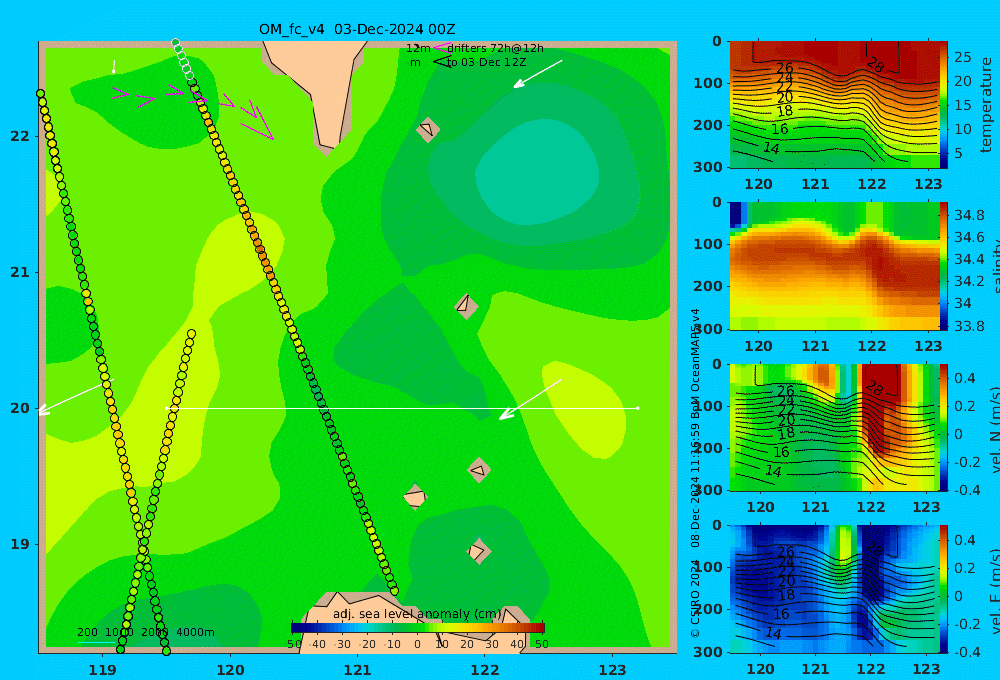1000x680 pixels.
Task: Click the 'to 03 Dec 12Z' legend text
Action: tap(487, 63)
